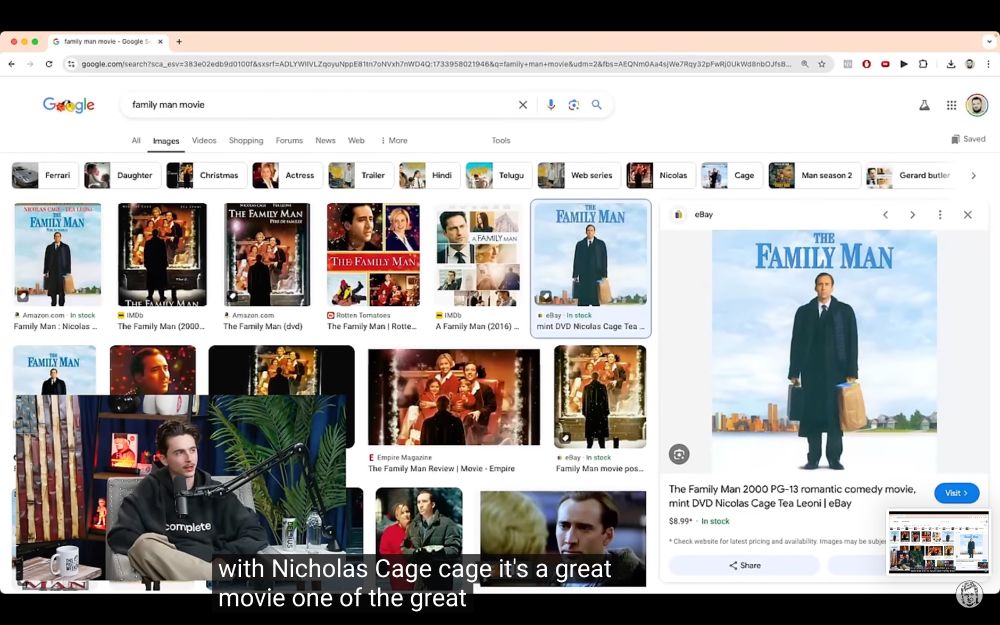Select the Images tab
Viewport: 1000px width, 625px height.
tap(166, 141)
